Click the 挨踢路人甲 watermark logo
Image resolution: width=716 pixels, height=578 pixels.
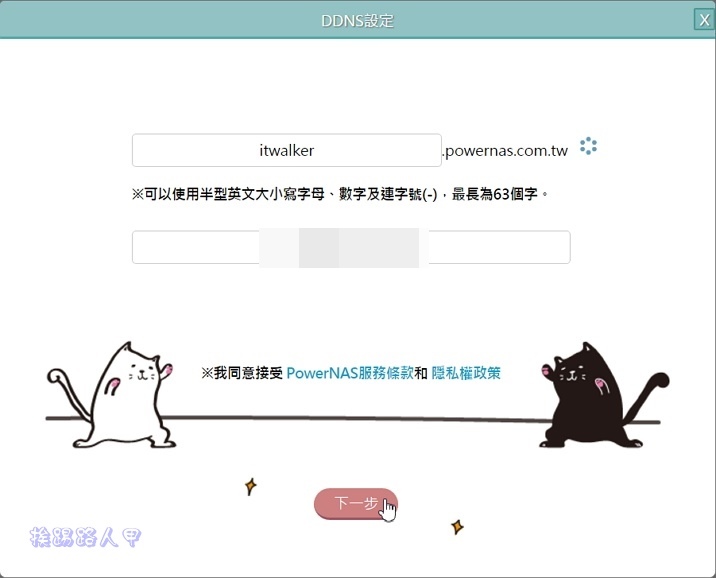tap(85, 537)
